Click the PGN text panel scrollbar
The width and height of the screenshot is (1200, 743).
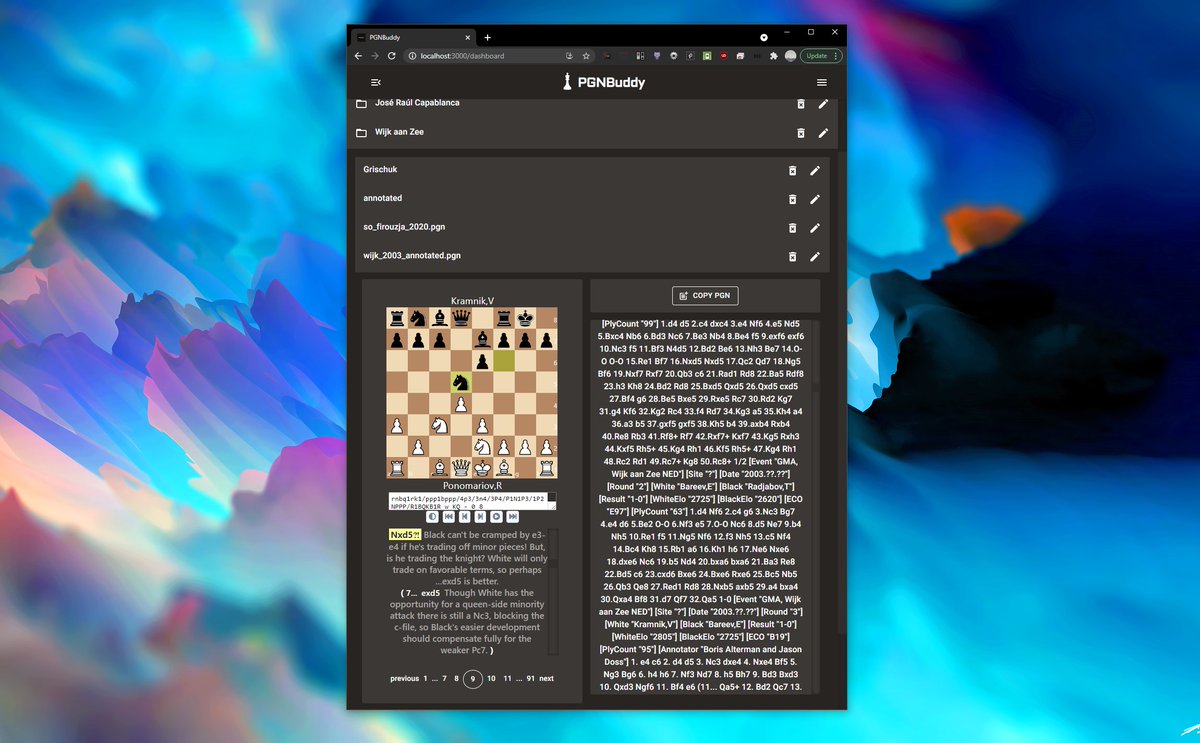pos(815,505)
